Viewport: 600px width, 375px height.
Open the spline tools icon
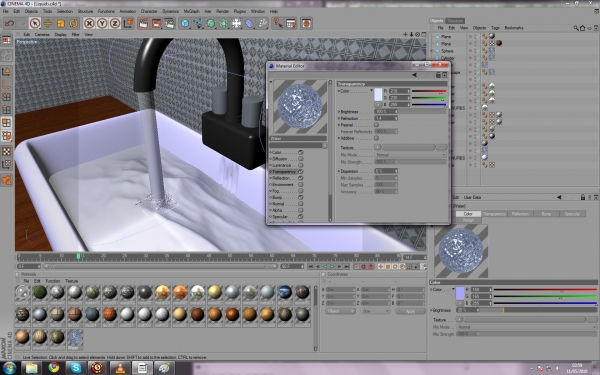pos(198,23)
